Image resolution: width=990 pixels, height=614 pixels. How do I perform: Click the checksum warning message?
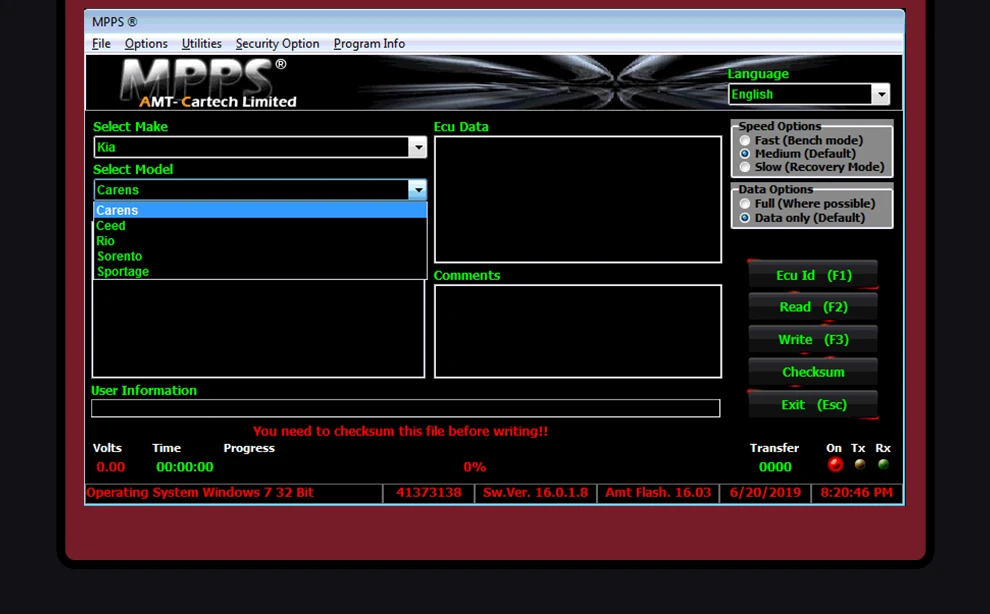(400, 431)
